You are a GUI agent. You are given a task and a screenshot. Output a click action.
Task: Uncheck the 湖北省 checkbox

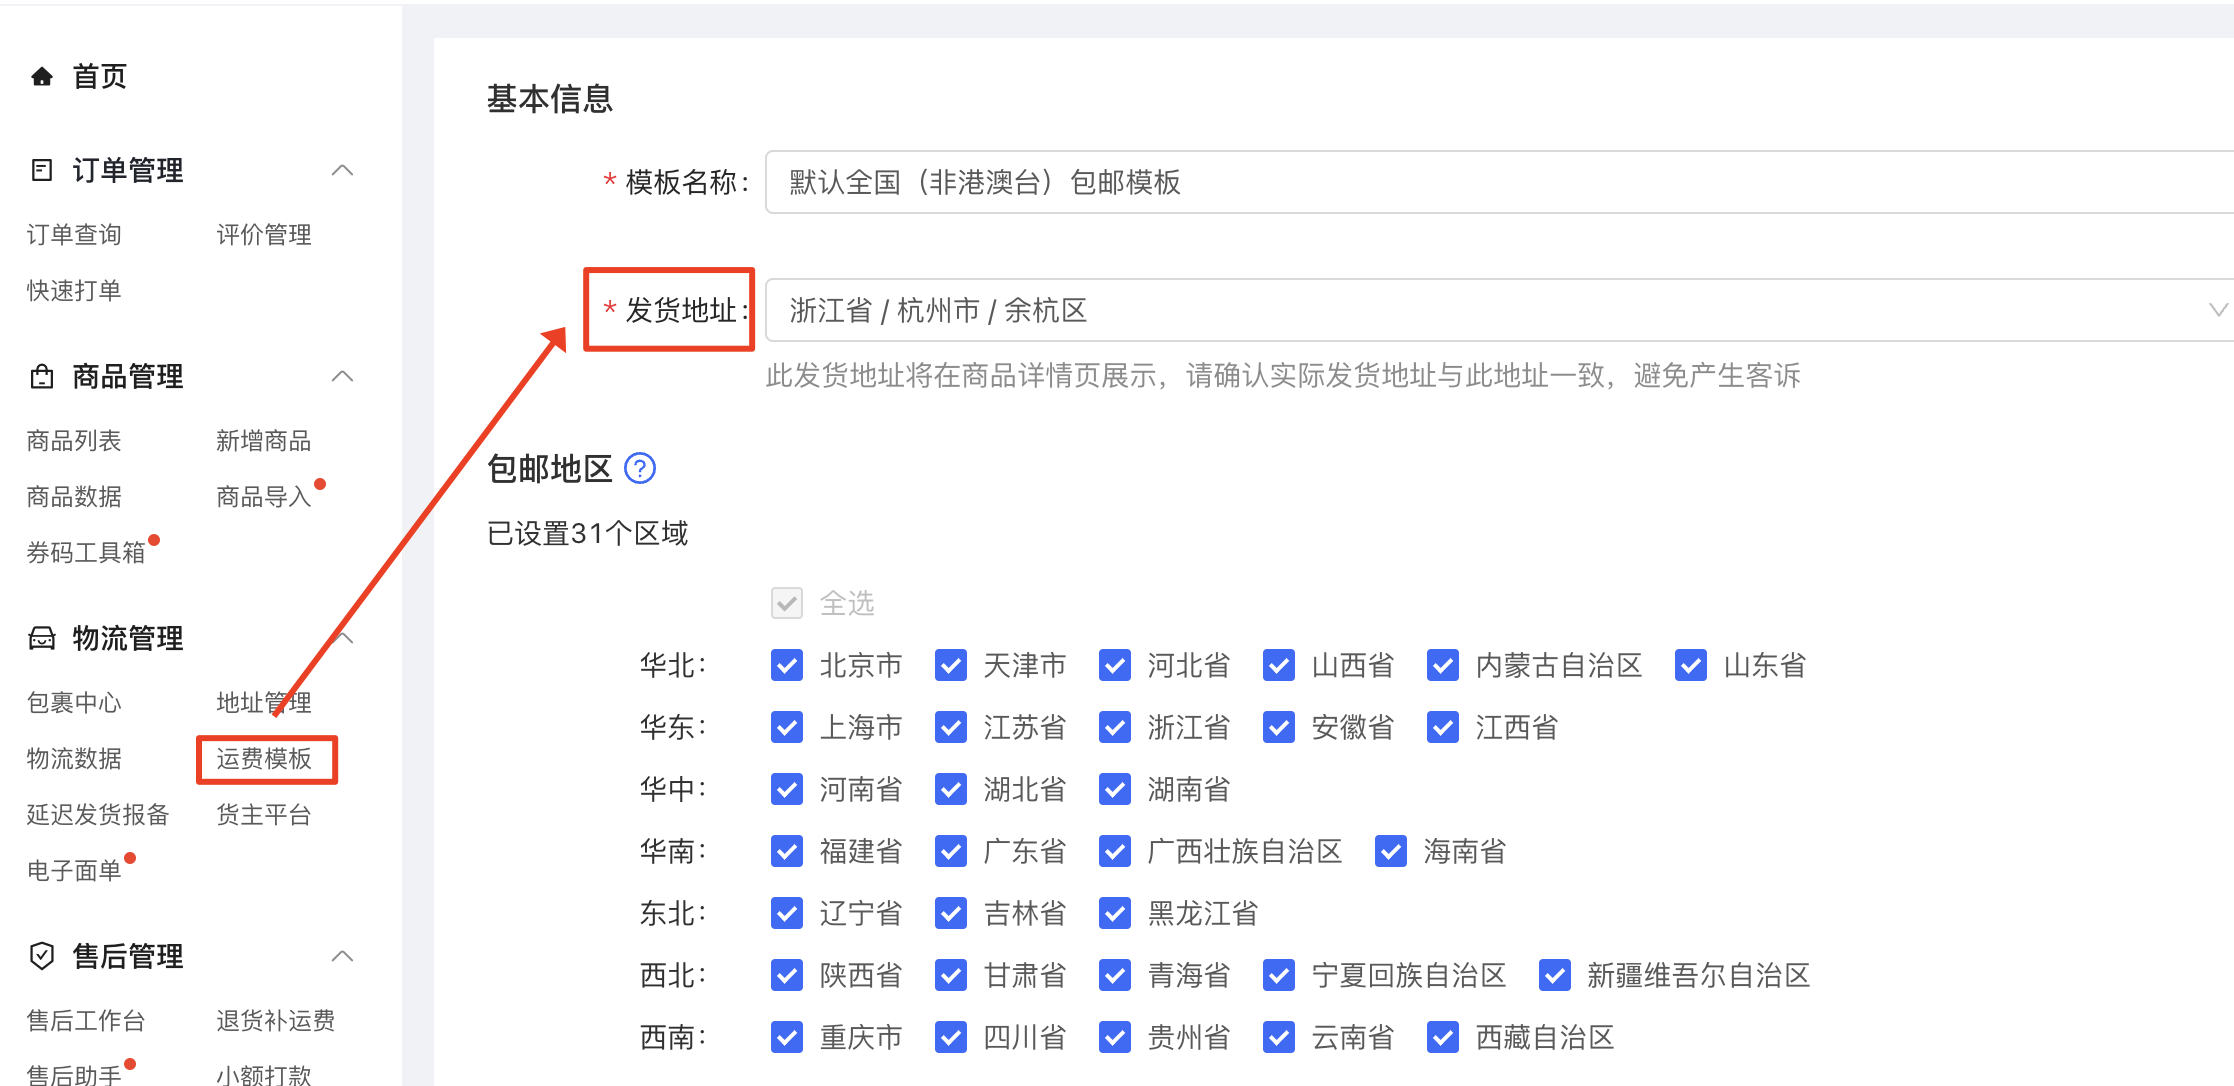point(951,789)
